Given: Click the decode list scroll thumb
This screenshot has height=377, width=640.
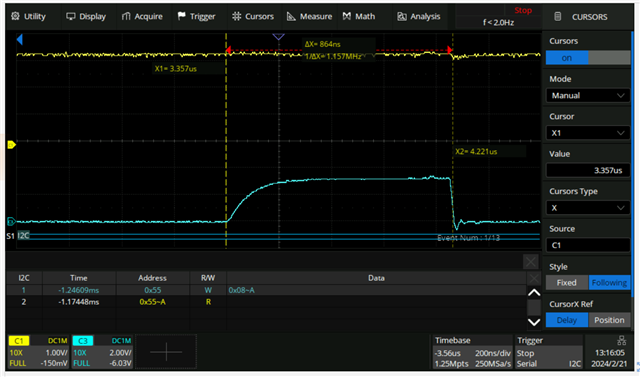Looking at the screenshot, I should pos(534,307).
